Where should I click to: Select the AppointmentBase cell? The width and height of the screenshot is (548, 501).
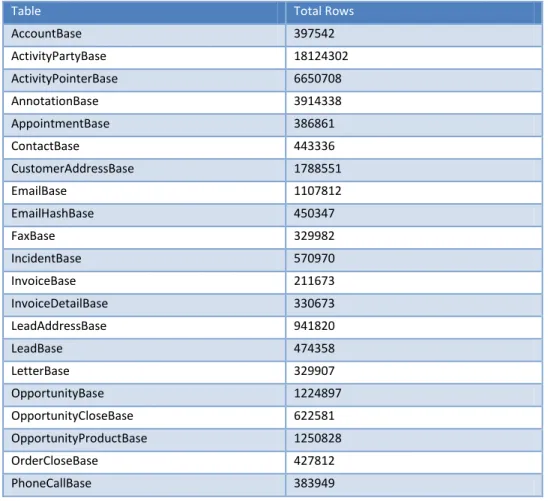pyautogui.click(x=144, y=125)
